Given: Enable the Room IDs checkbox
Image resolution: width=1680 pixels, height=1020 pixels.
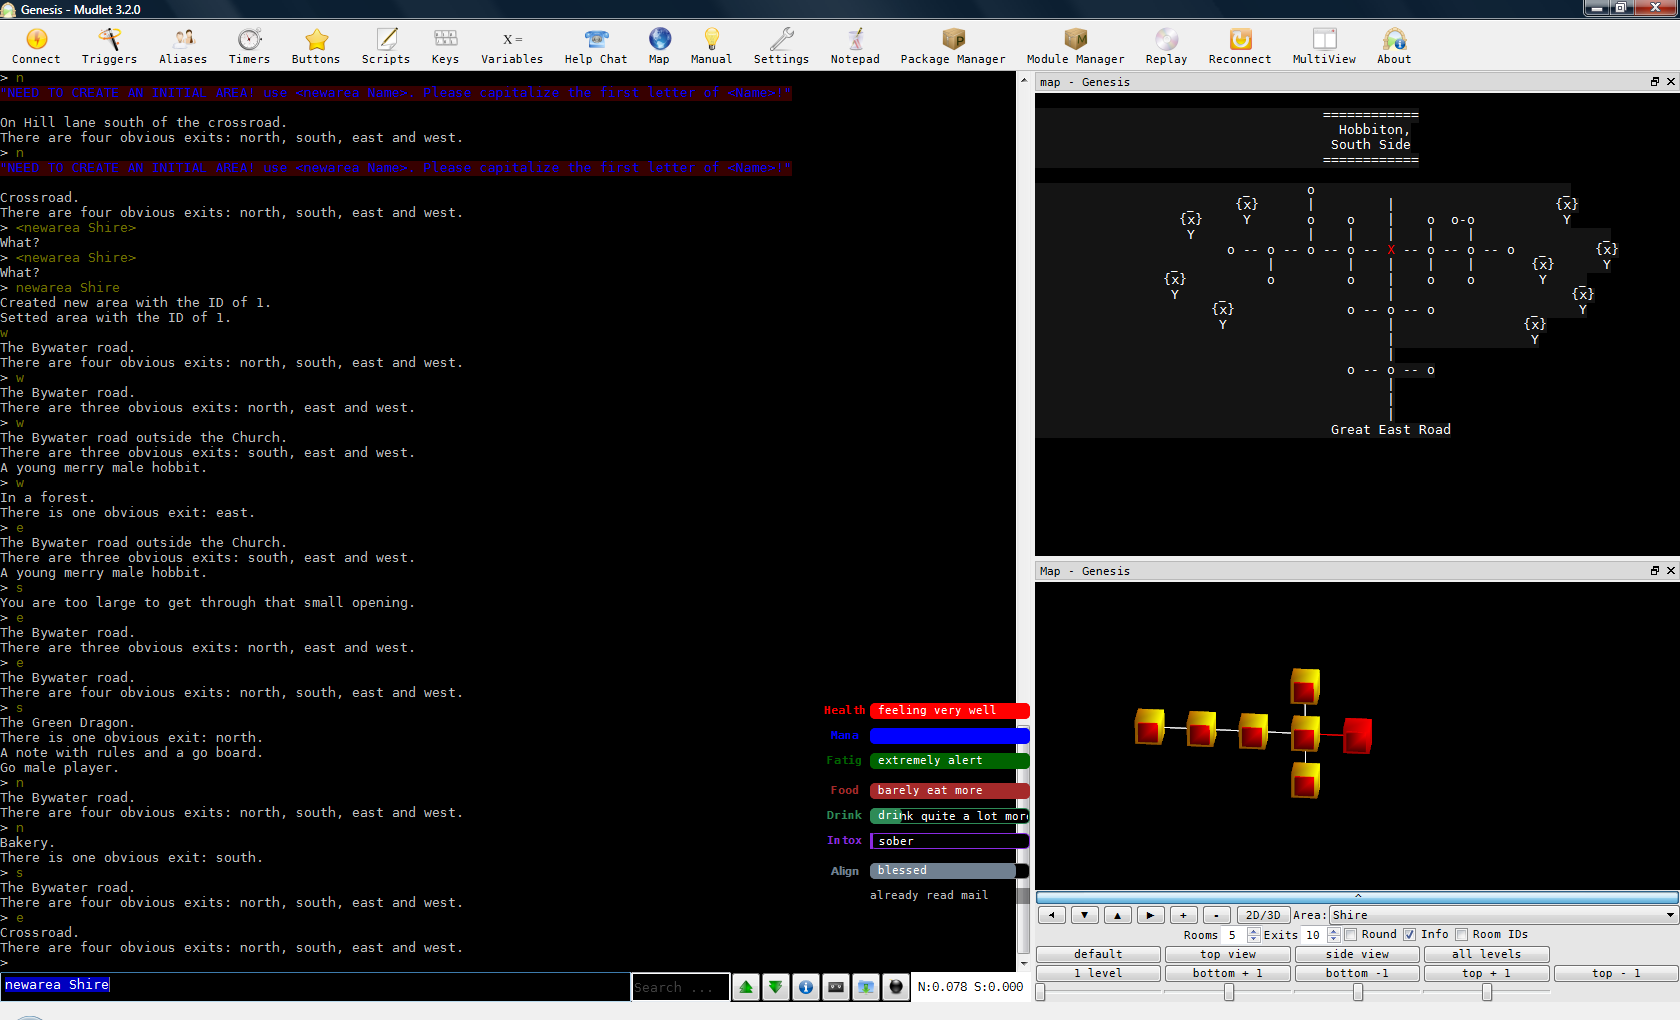Looking at the screenshot, I should click(1461, 934).
